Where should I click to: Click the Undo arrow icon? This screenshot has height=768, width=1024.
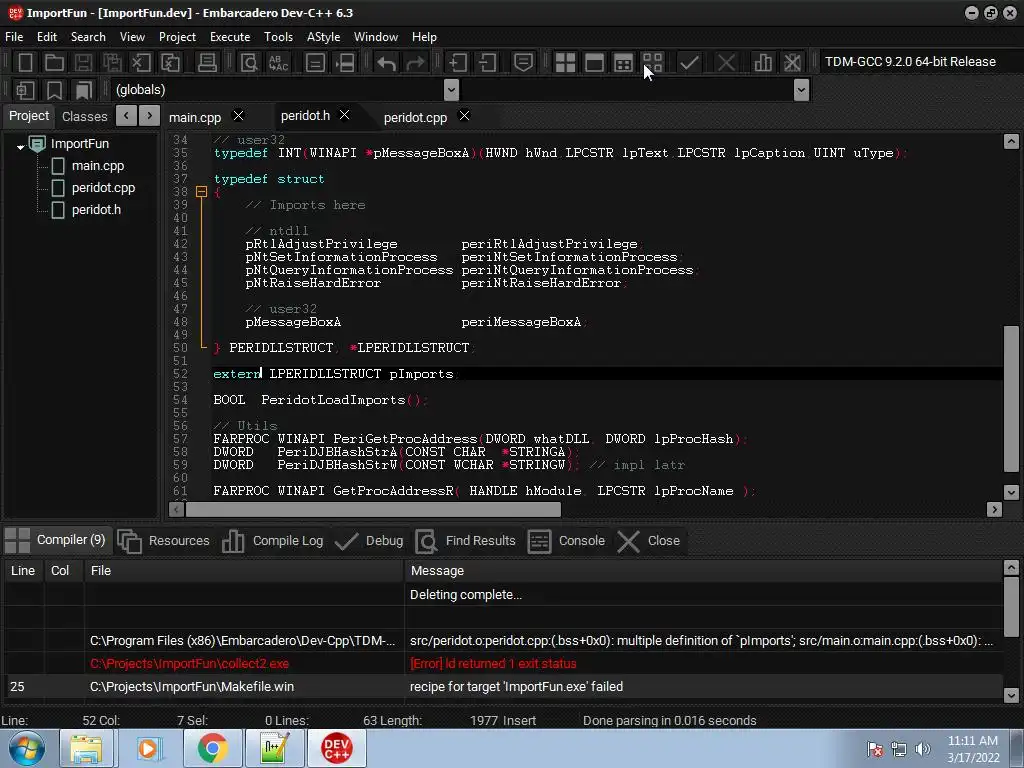387,62
